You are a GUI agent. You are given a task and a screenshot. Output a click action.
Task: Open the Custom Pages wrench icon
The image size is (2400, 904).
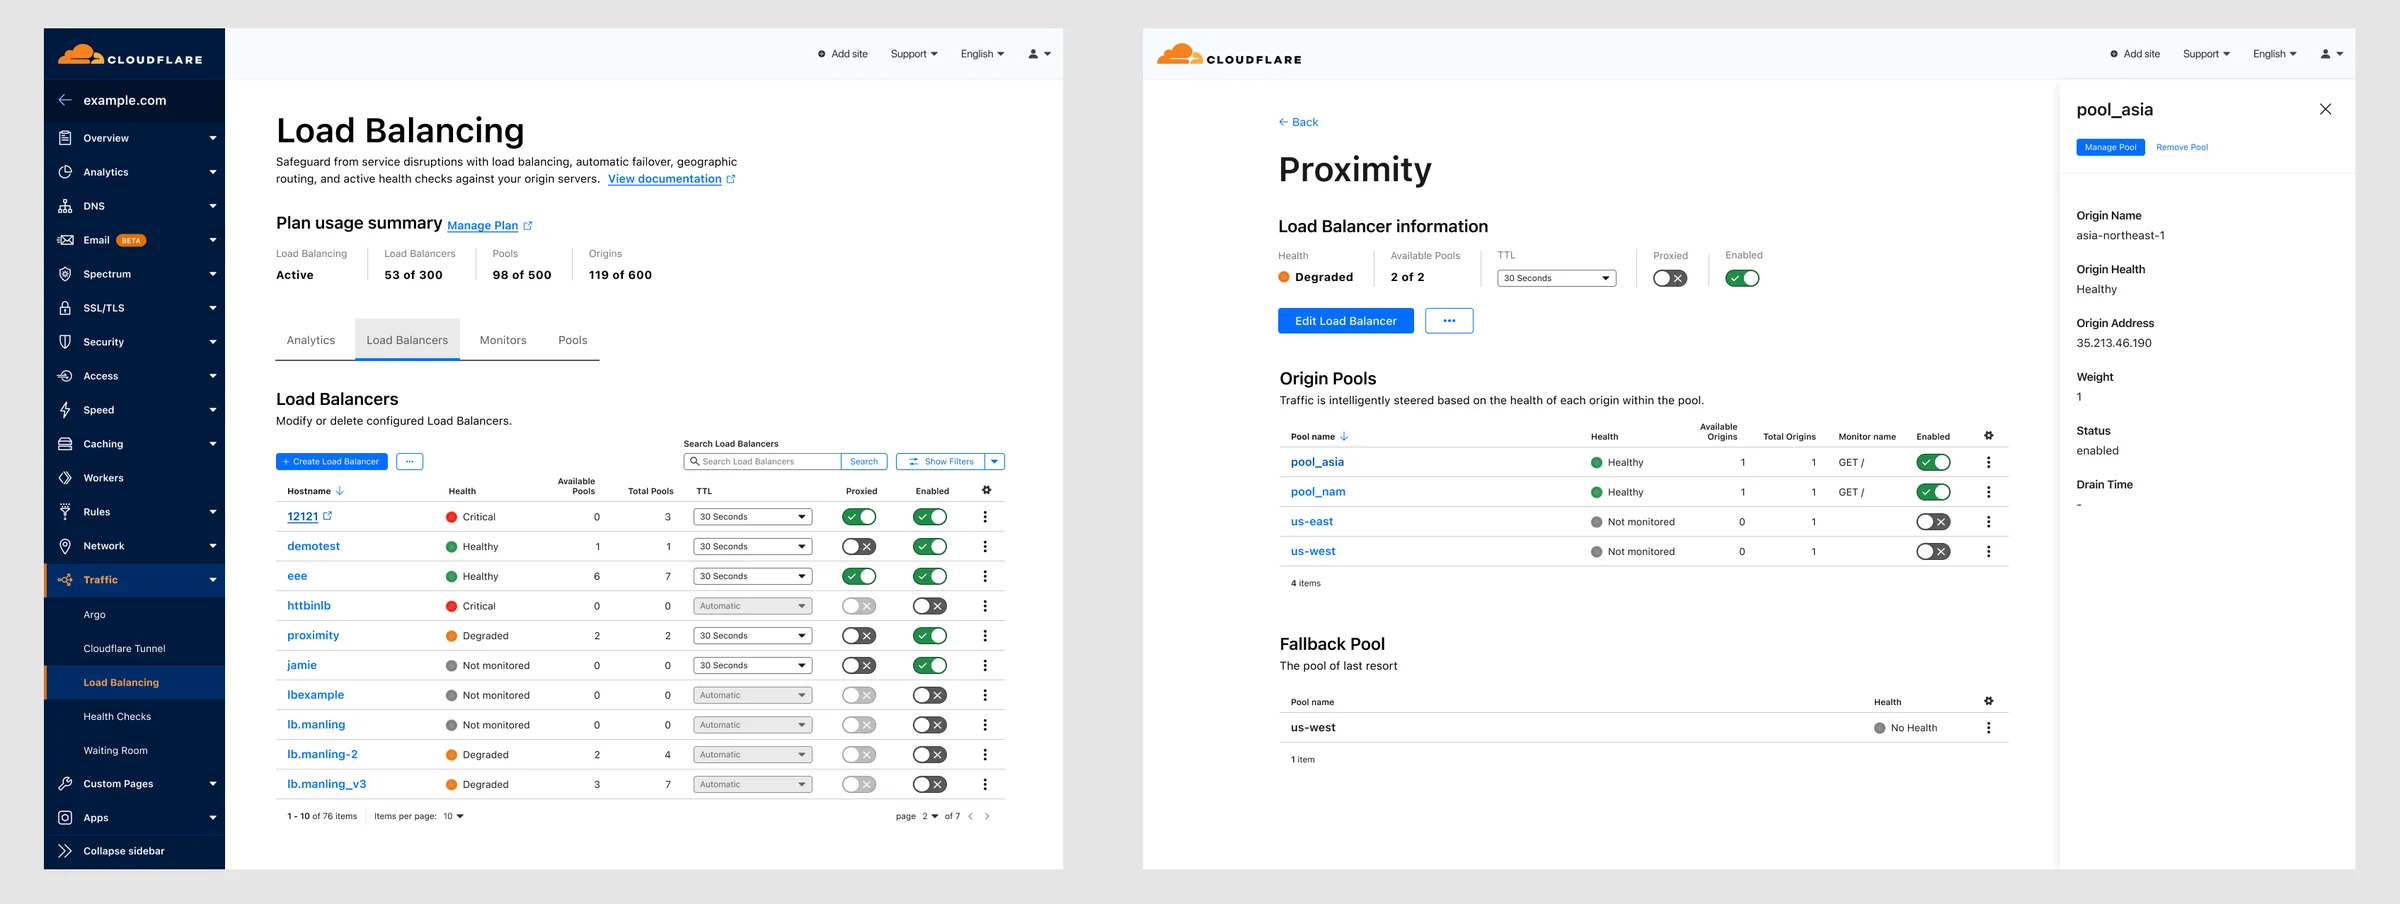pyautogui.click(x=65, y=784)
